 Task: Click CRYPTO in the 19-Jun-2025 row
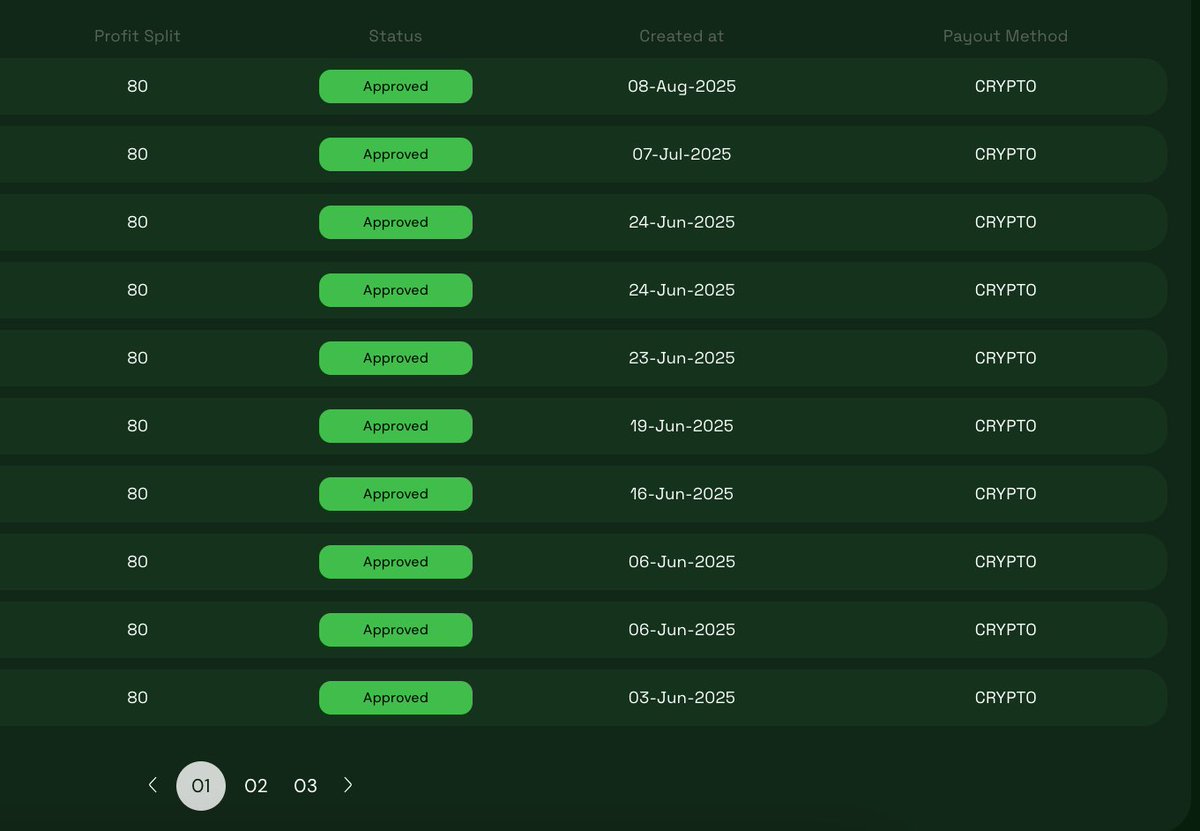(1005, 426)
